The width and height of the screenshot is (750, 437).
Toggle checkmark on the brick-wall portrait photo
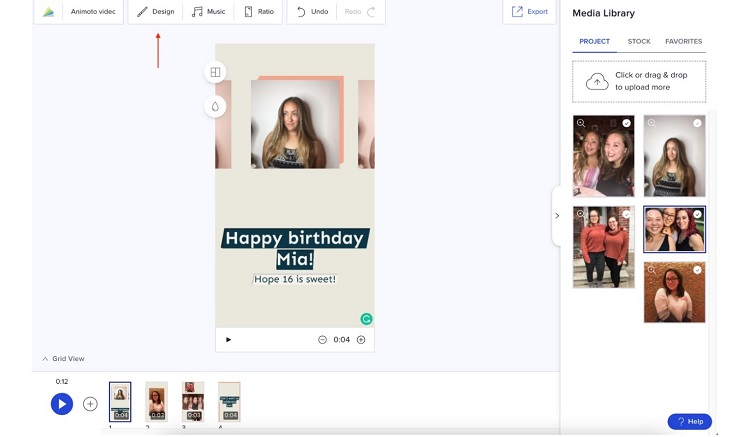coord(698,270)
